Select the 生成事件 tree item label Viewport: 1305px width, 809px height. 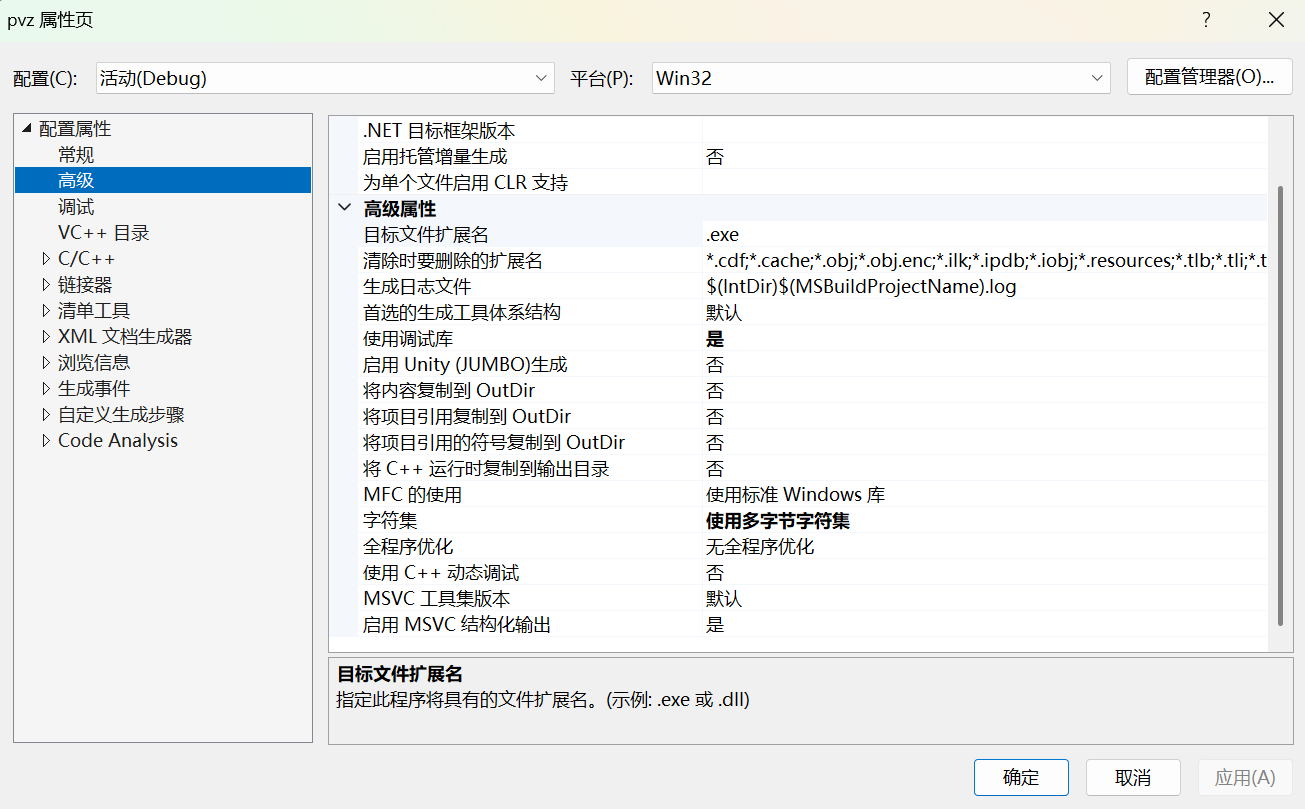point(94,389)
